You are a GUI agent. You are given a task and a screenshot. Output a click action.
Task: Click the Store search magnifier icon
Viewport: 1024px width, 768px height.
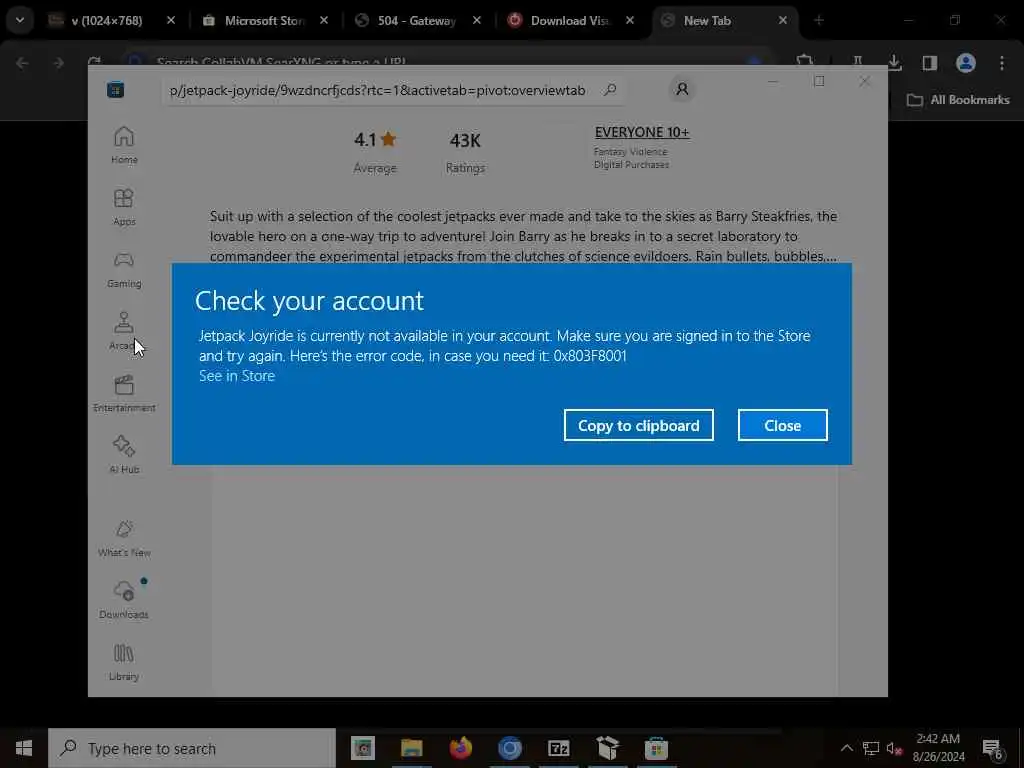point(610,89)
